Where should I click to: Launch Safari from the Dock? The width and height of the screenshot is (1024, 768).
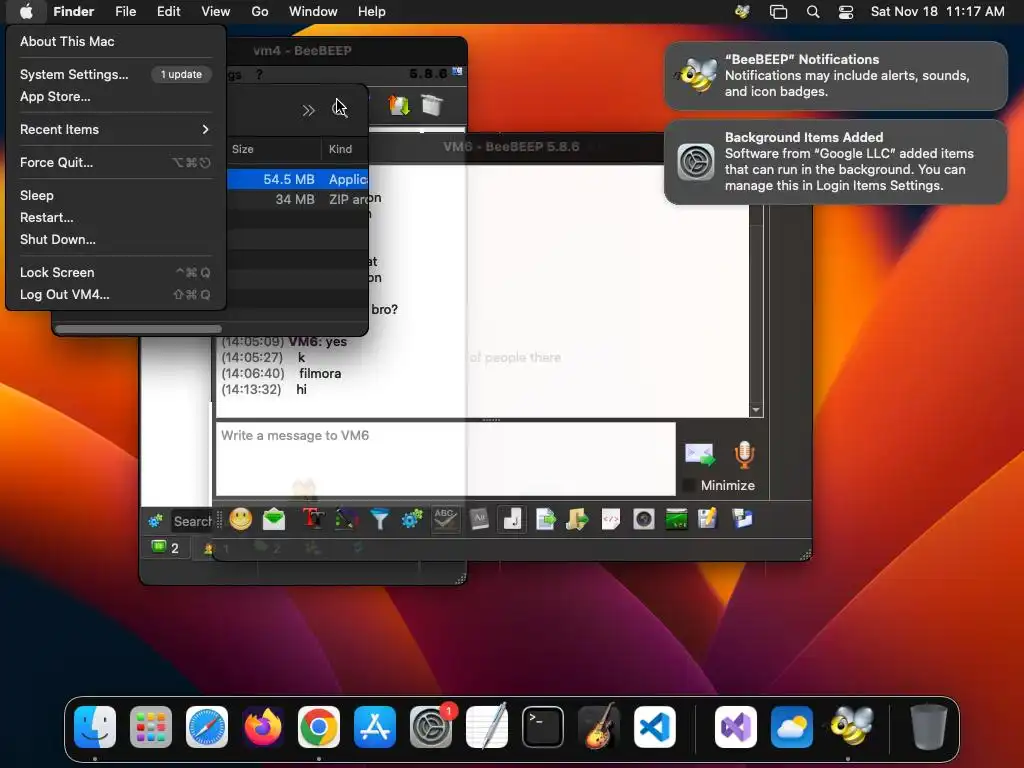coord(206,726)
